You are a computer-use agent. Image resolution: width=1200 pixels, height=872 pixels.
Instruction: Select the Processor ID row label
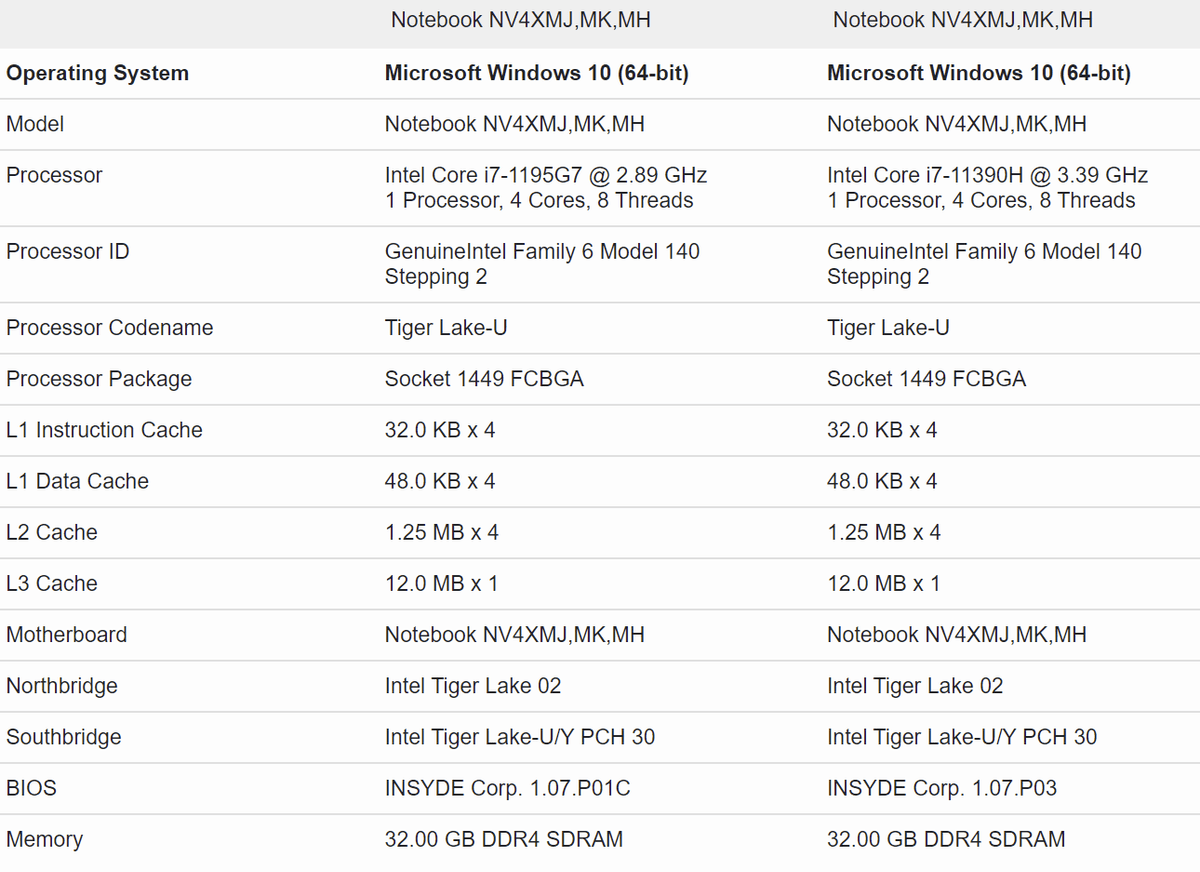(67, 252)
